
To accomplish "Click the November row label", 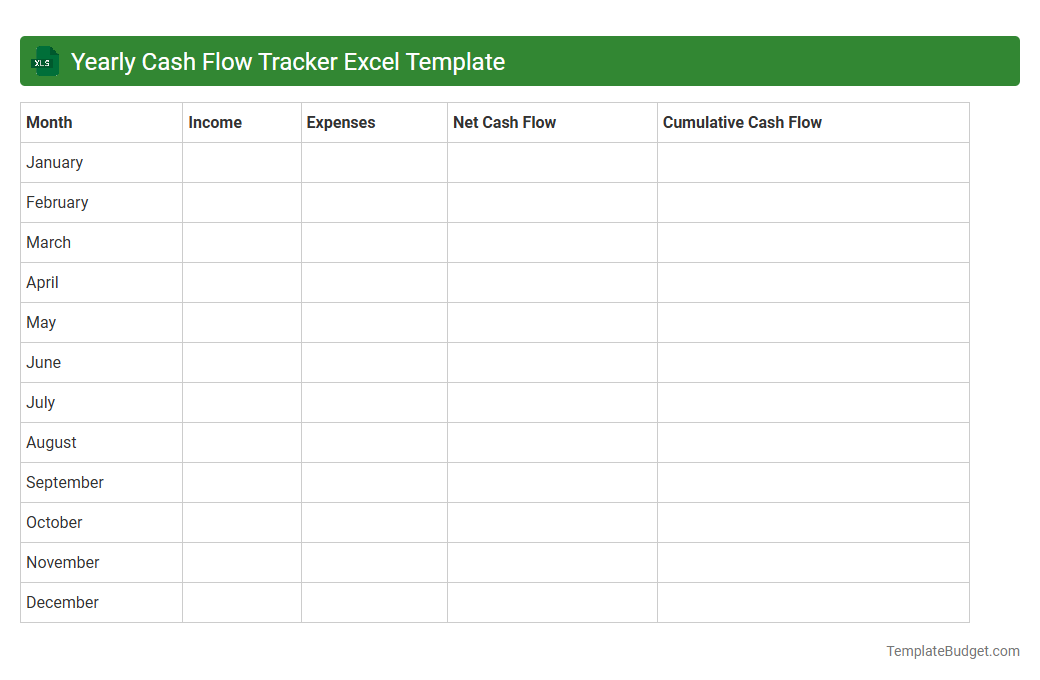I will tap(62, 562).
